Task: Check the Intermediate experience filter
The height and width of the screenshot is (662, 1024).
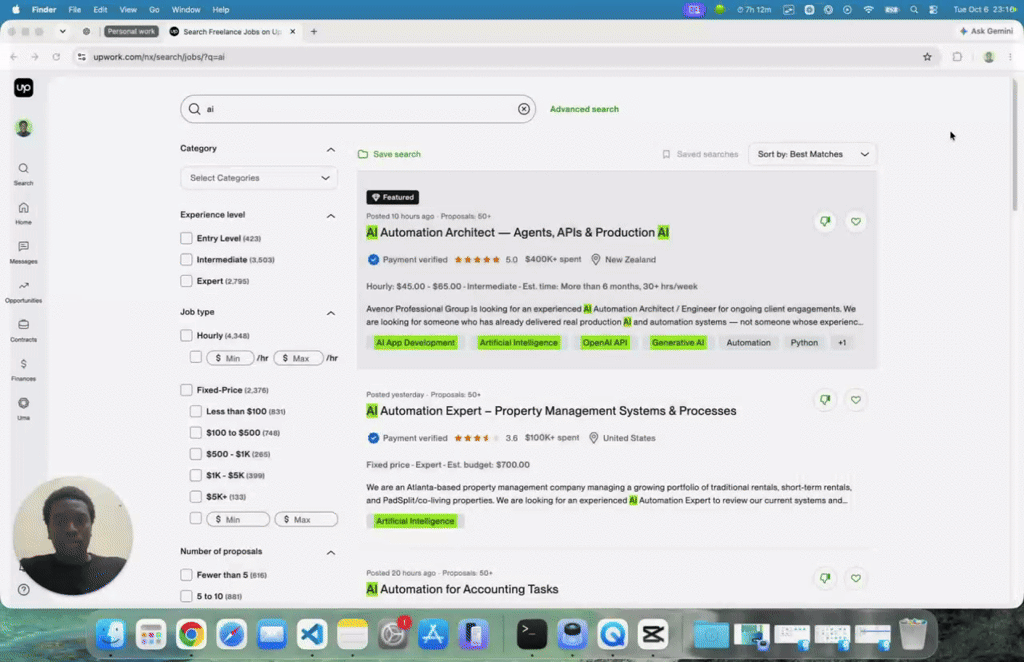Action: pos(186,260)
